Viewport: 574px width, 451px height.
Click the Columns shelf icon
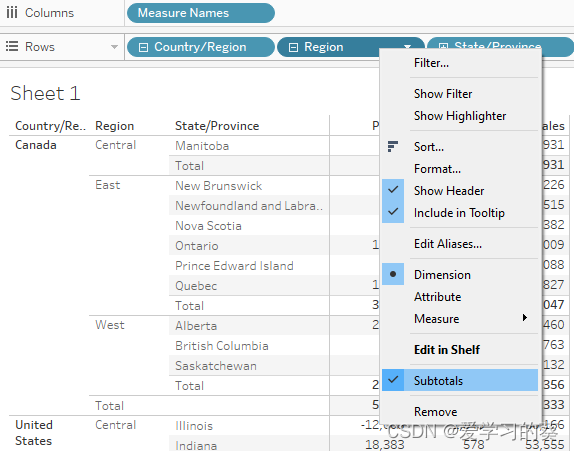12,13
